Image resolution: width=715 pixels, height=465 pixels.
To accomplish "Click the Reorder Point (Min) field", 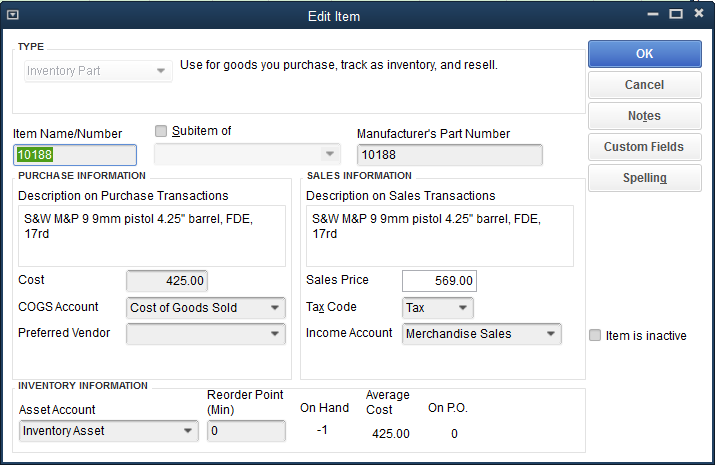I will tap(246, 431).
